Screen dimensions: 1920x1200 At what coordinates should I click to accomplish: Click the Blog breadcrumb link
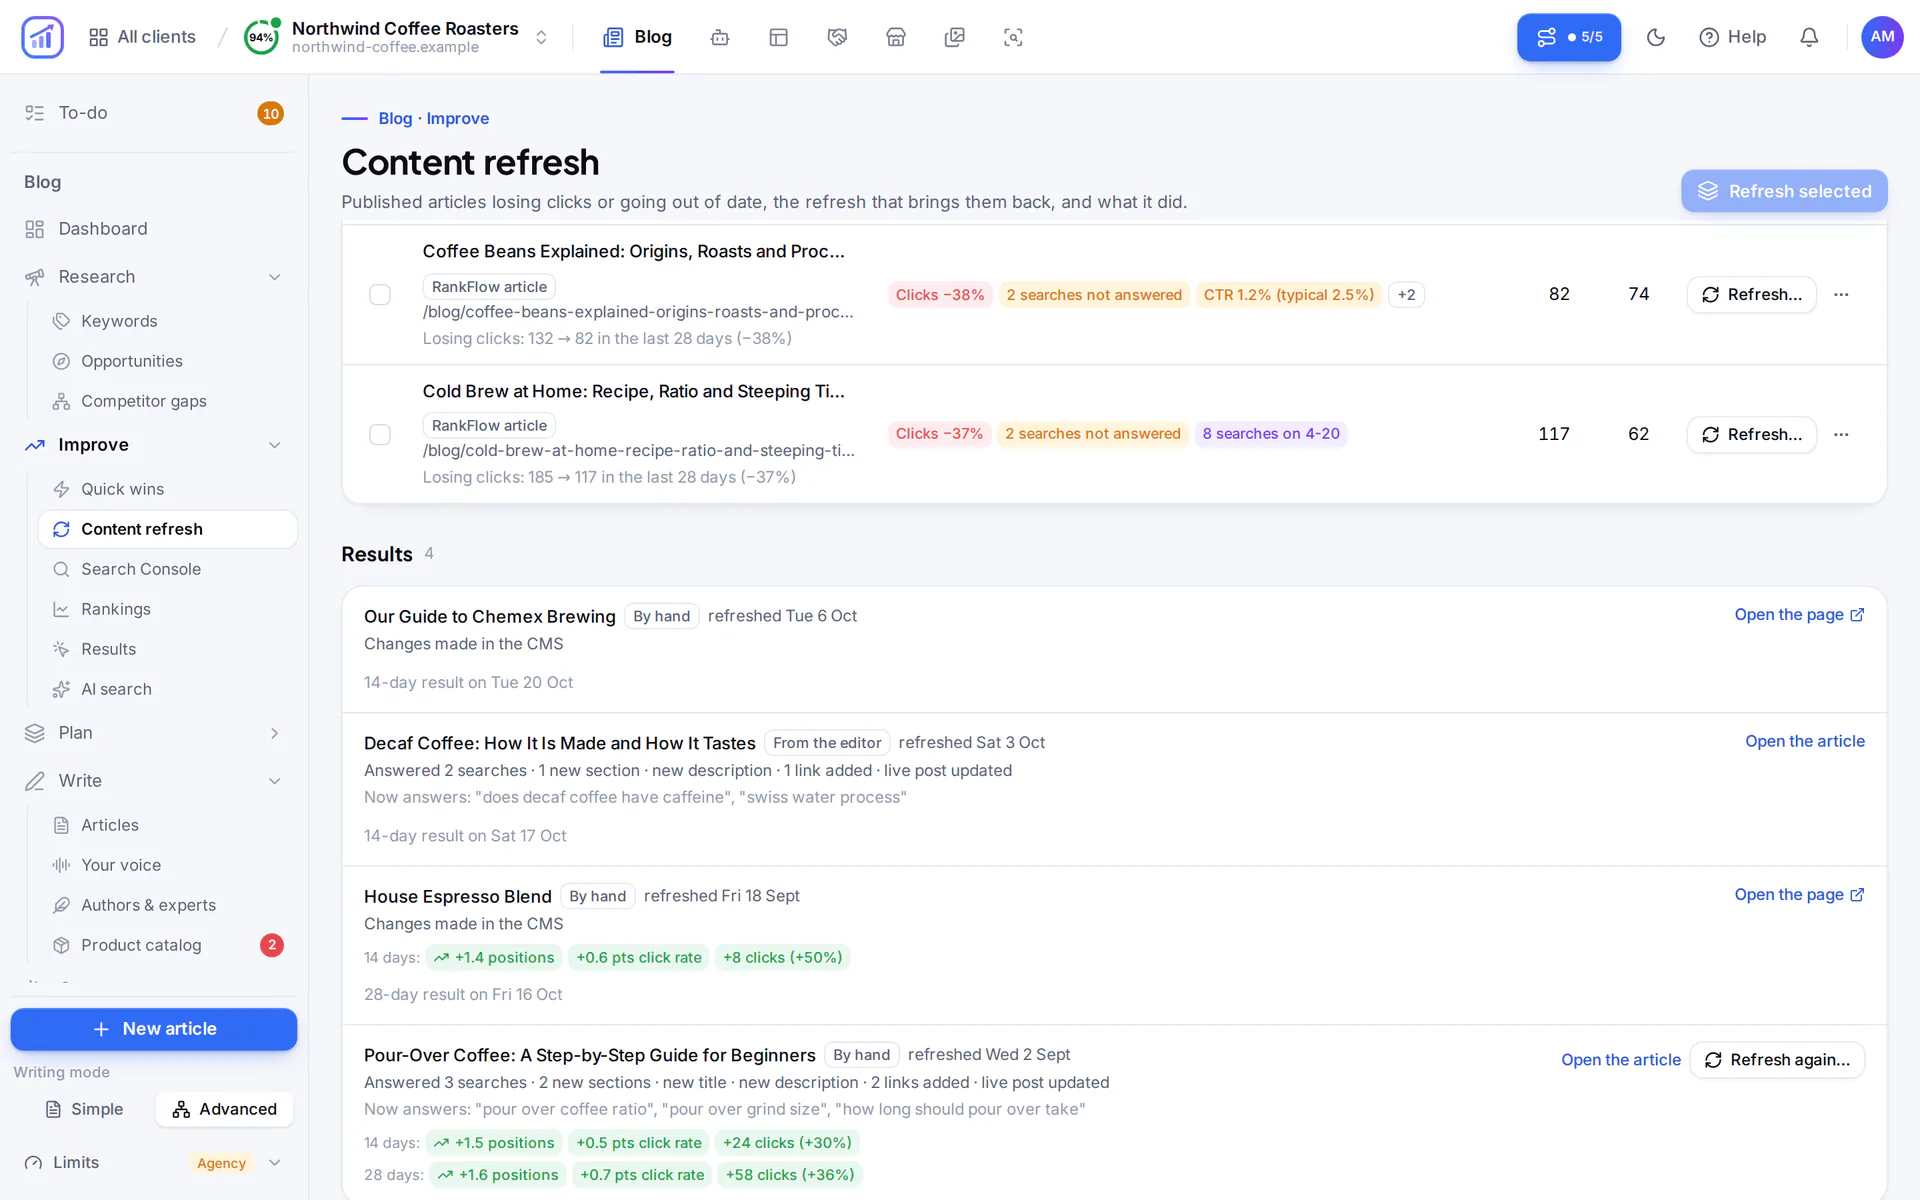point(395,118)
